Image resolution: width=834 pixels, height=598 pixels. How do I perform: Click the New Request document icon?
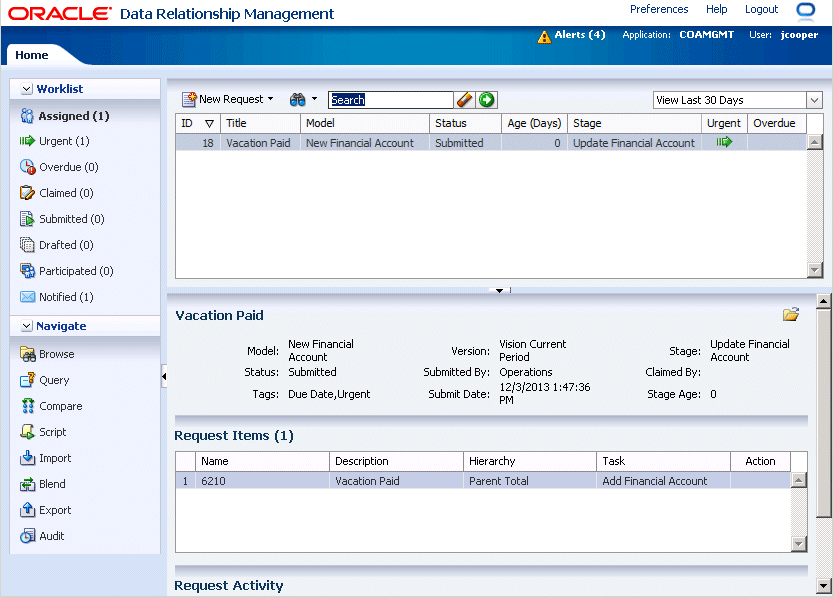click(x=189, y=99)
